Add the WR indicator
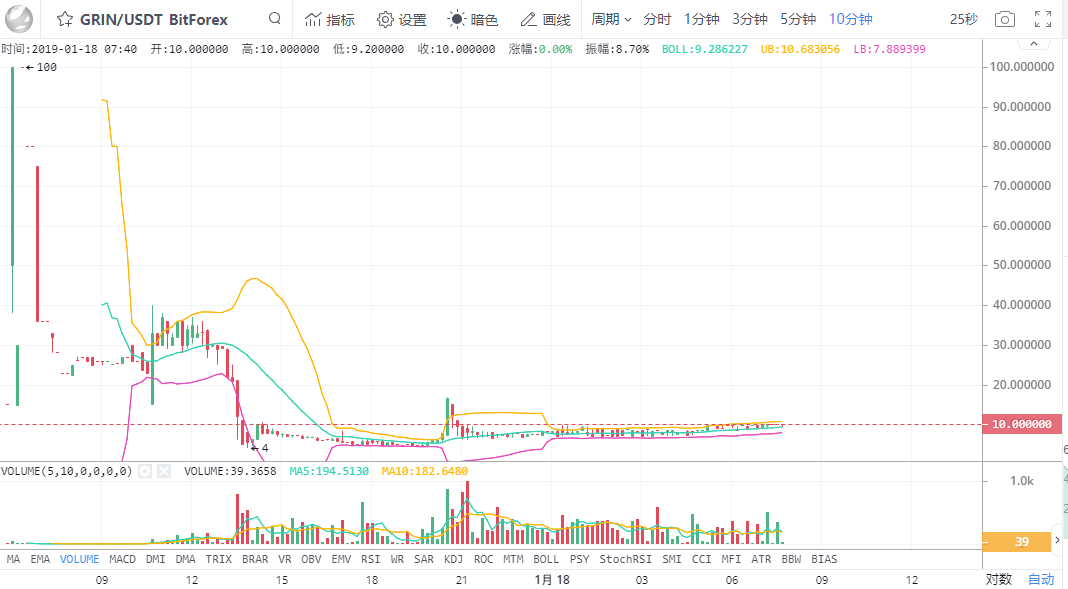 pyautogui.click(x=397, y=559)
